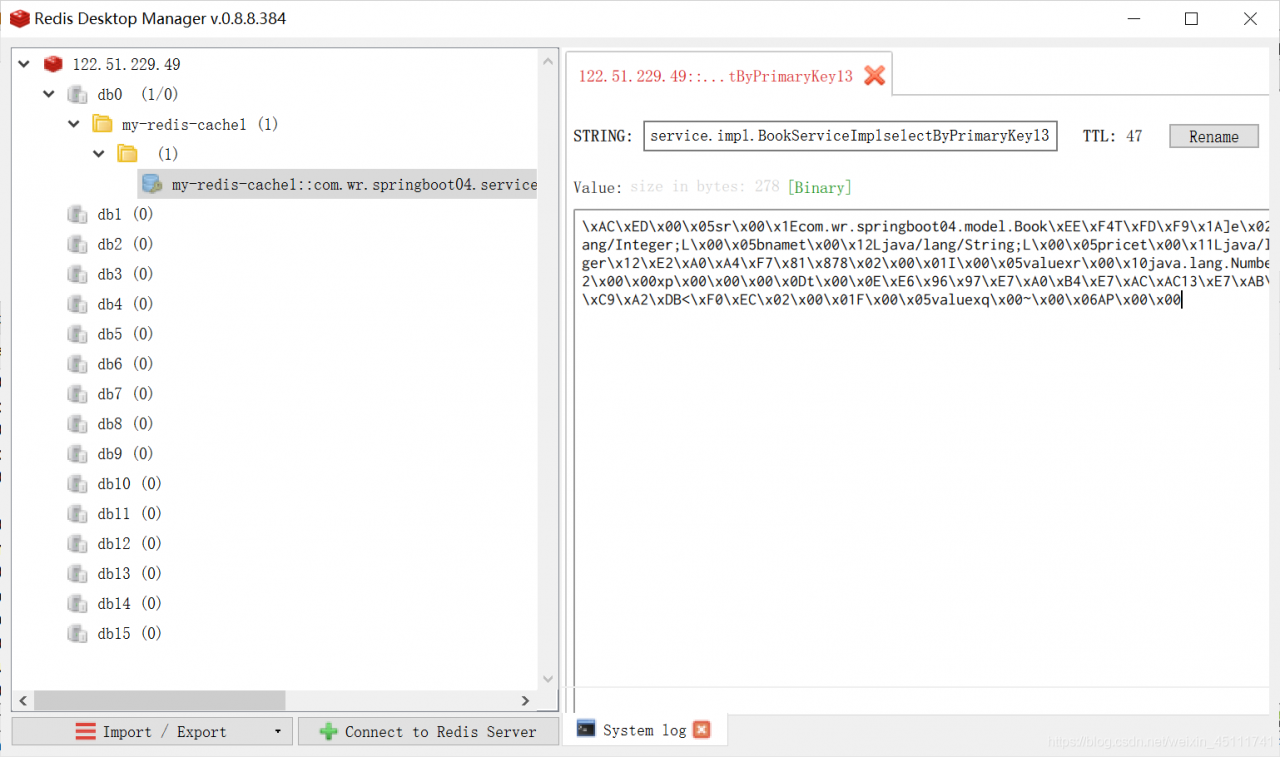Click the STRING: type label
Screen dimensions: 1280x757
click(603, 136)
